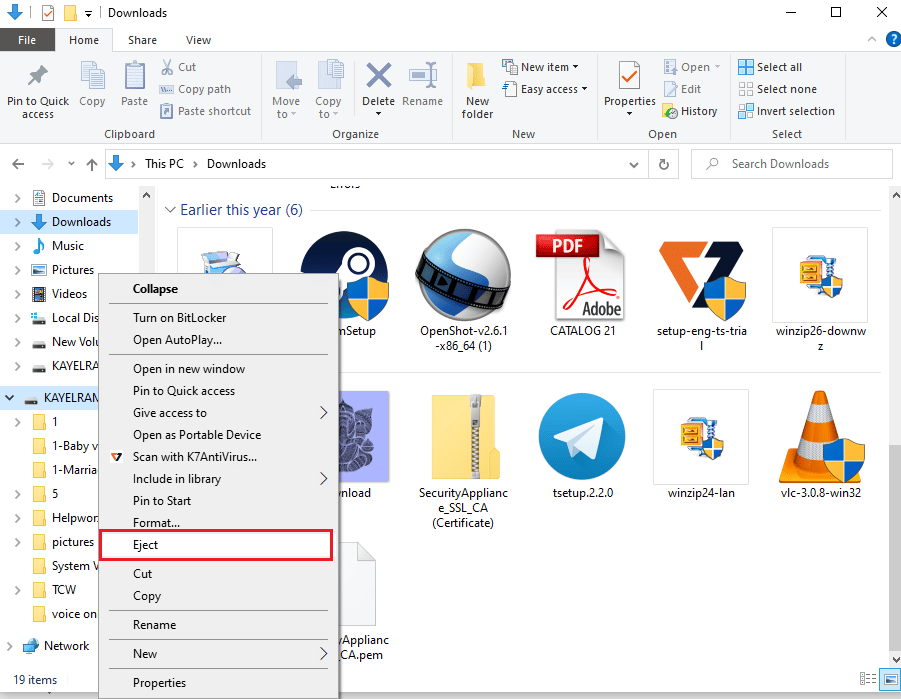Open recent locations dropdown arrow
Screen dimensions: 901x699
click(x=71, y=164)
